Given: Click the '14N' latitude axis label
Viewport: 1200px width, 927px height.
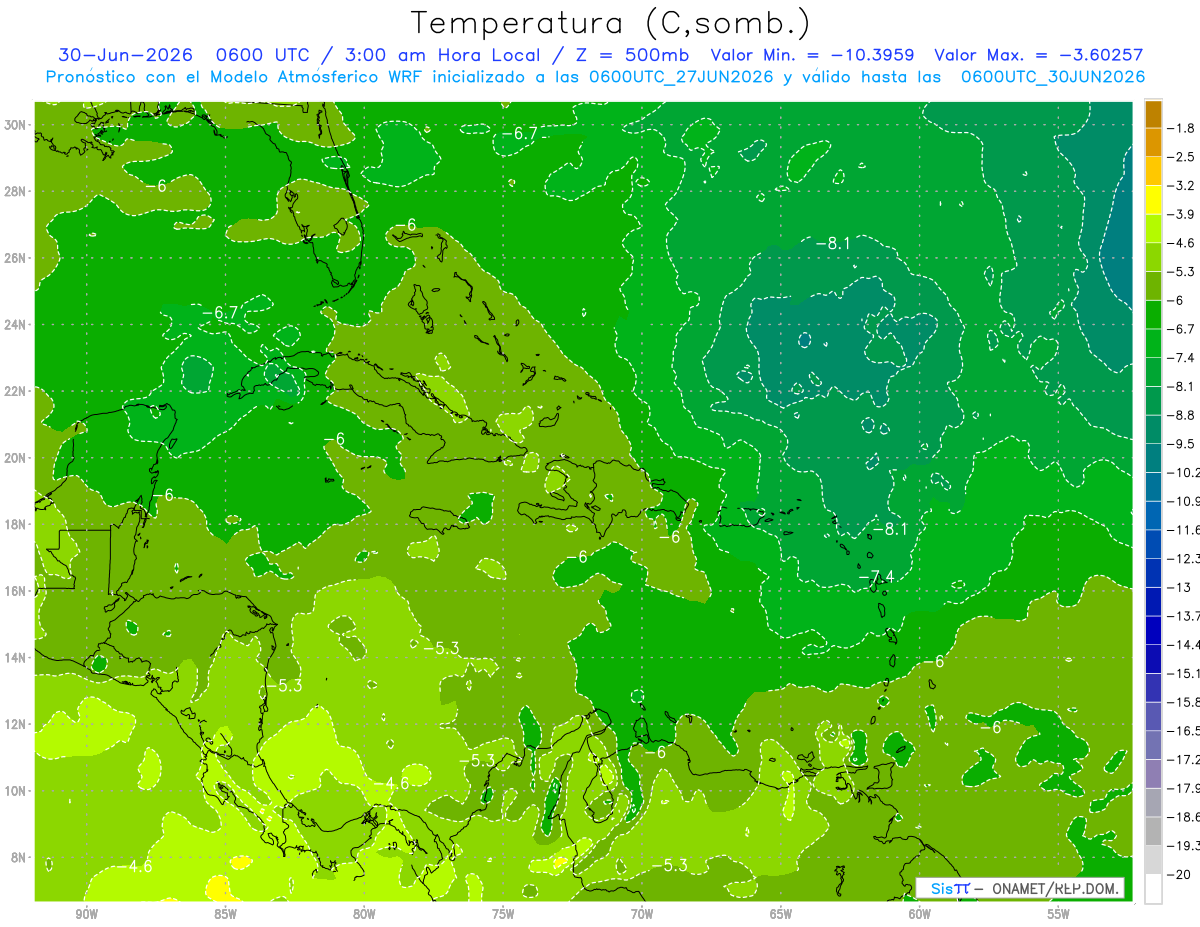Looking at the screenshot, I should [x=17, y=657].
